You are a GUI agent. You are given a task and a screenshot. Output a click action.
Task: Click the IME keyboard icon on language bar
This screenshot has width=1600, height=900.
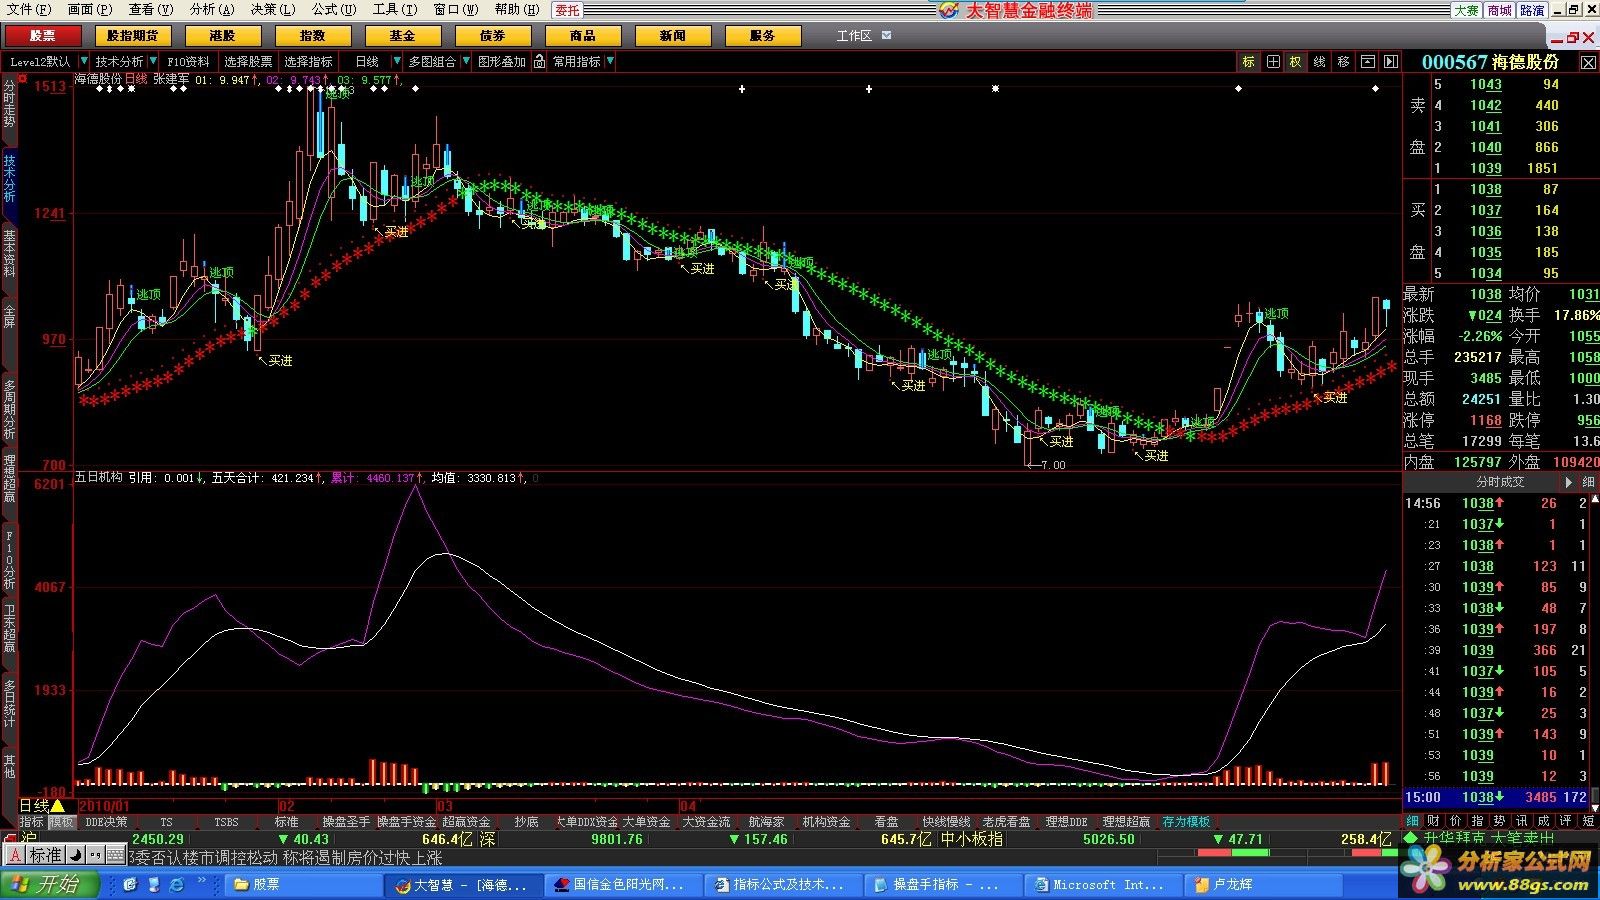[x=114, y=856]
